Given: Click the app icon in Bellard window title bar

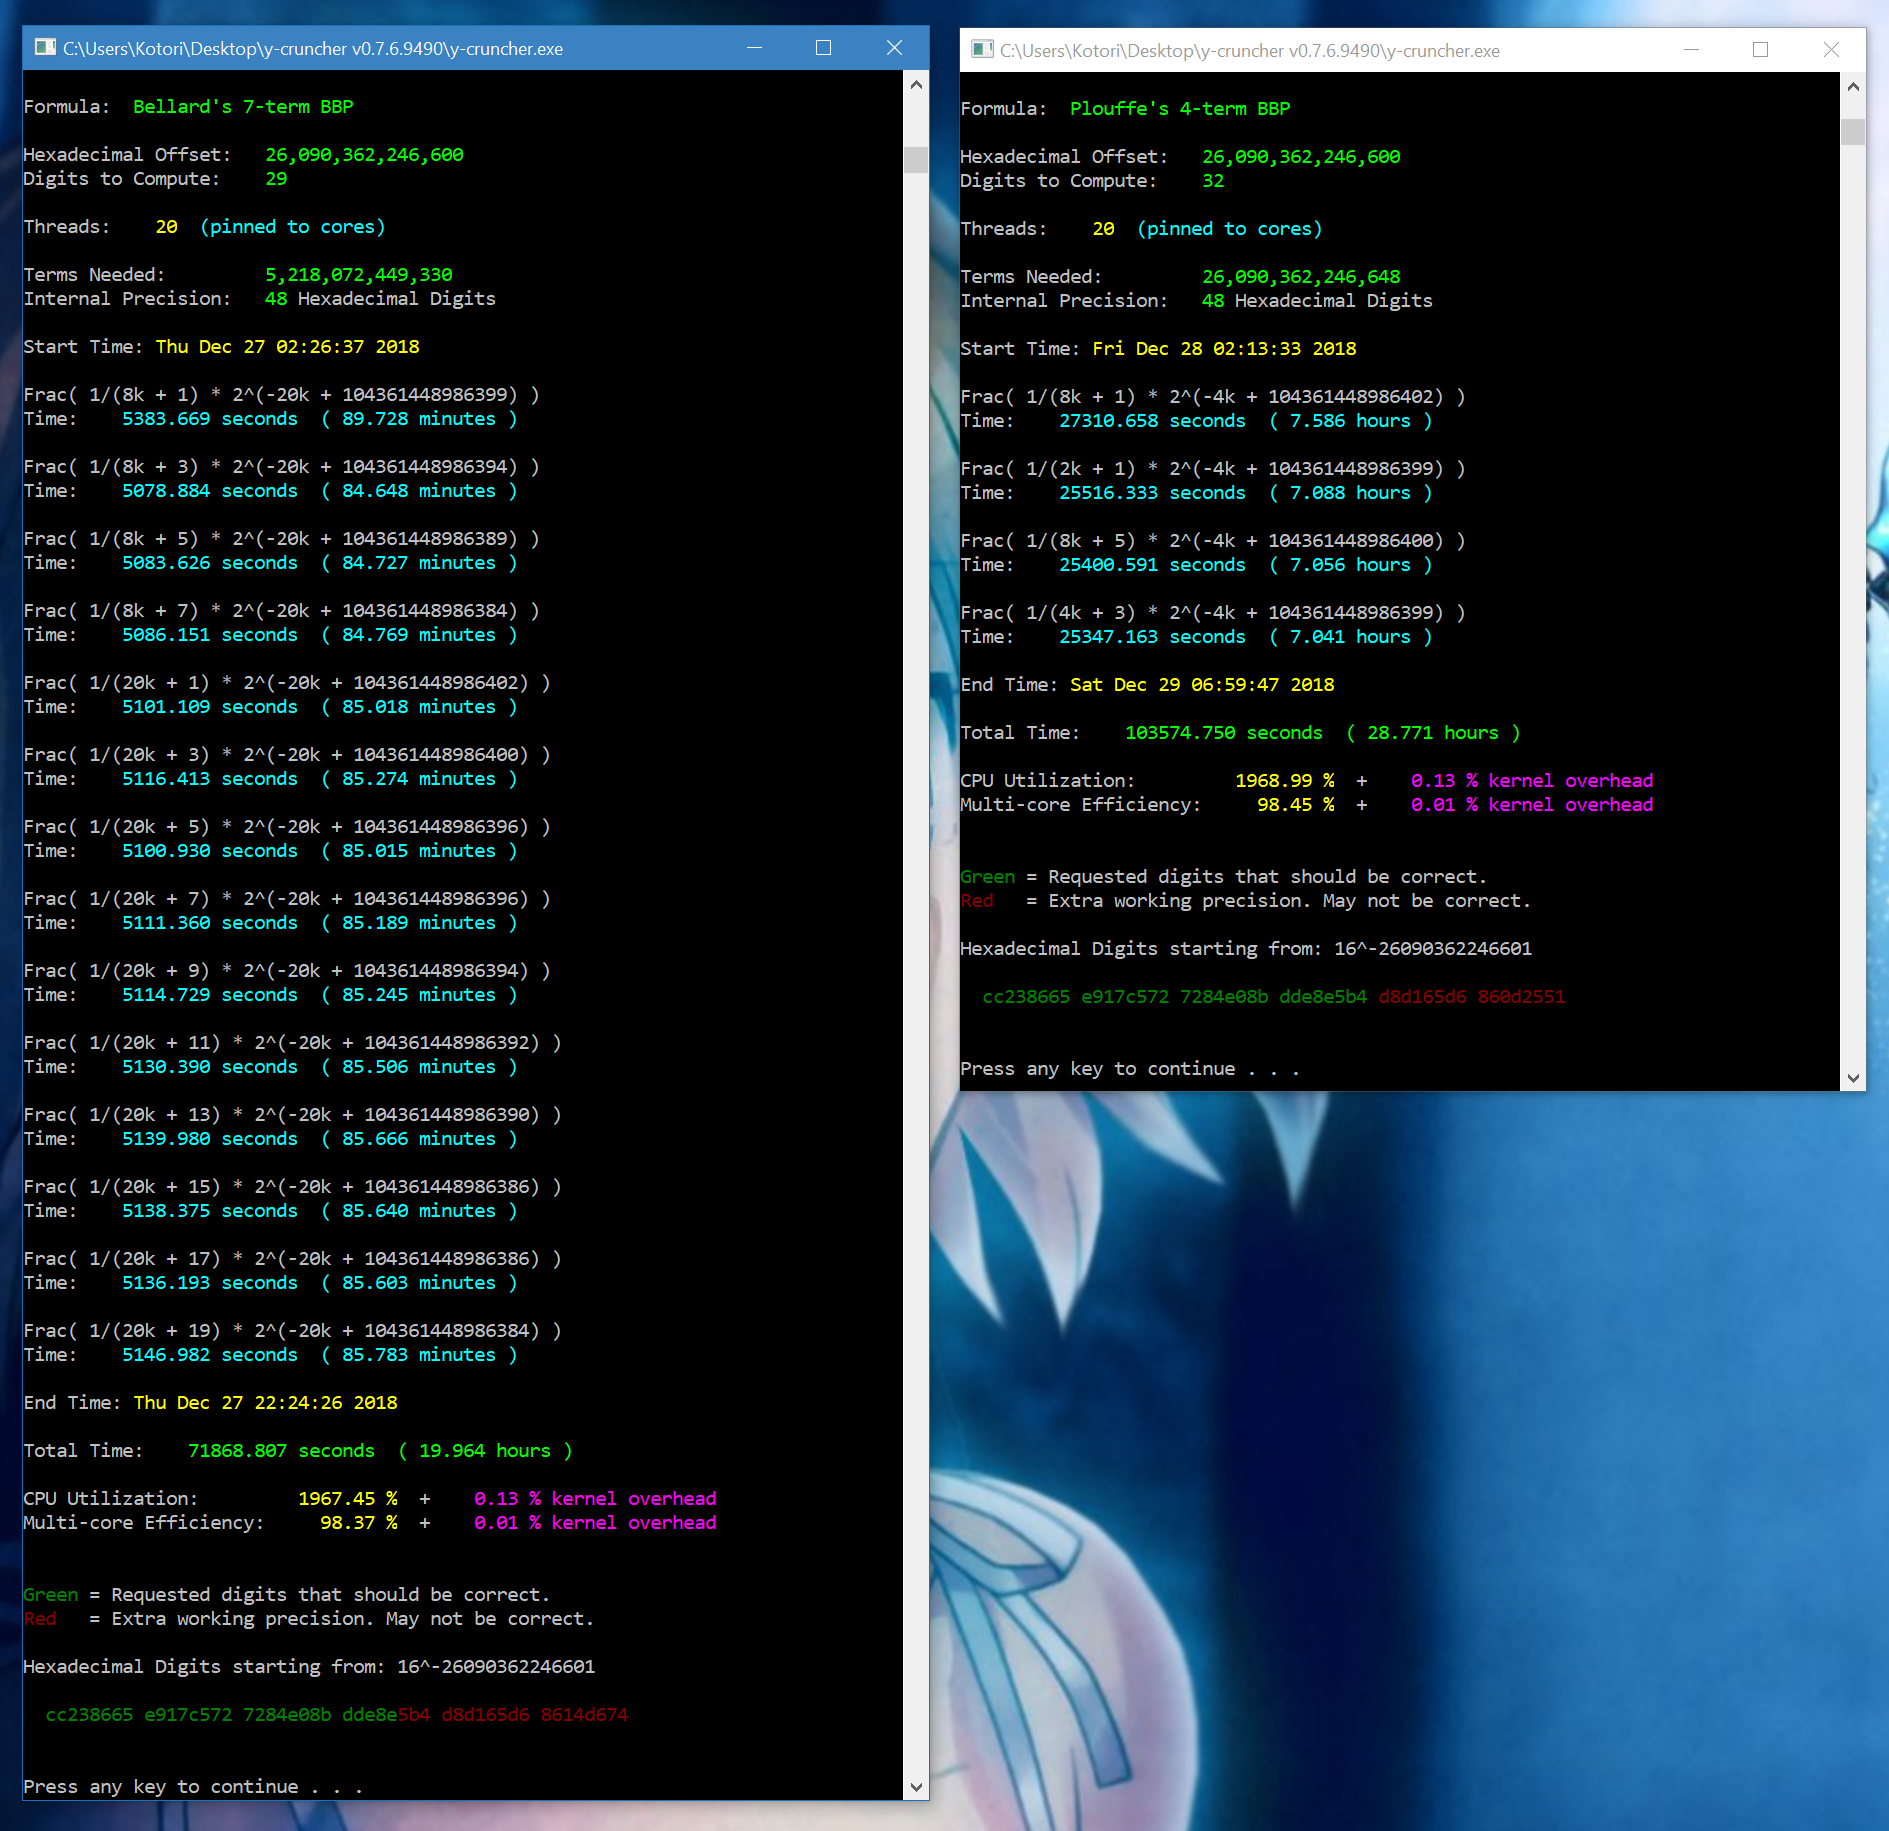Looking at the screenshot, I should click(x=45, y=48).
